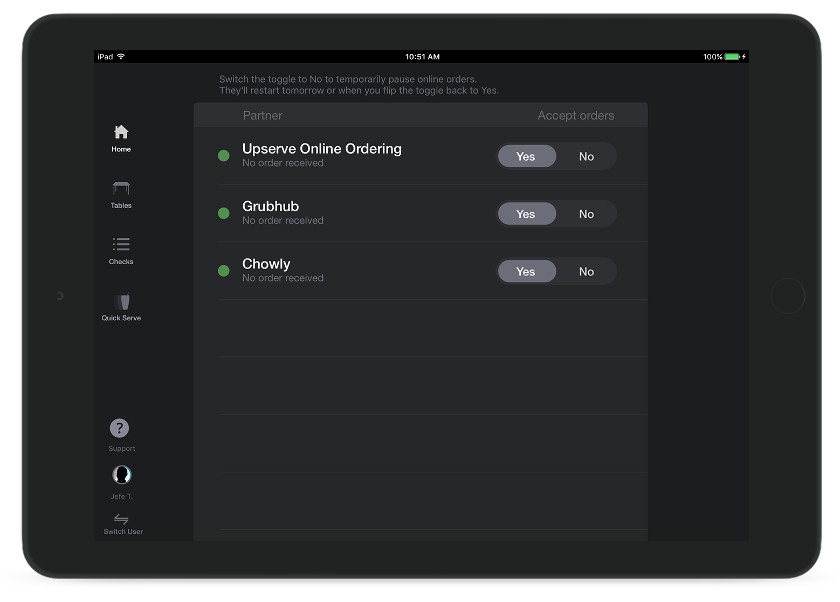Click green status dot for Upserve Online Ordering
Screen dimensions: 840x602
(x=224, y=156)
